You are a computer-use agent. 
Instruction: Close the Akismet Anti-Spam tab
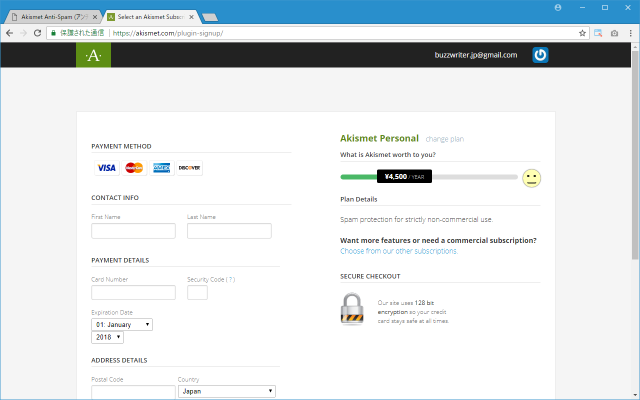[x=95, y=17]
